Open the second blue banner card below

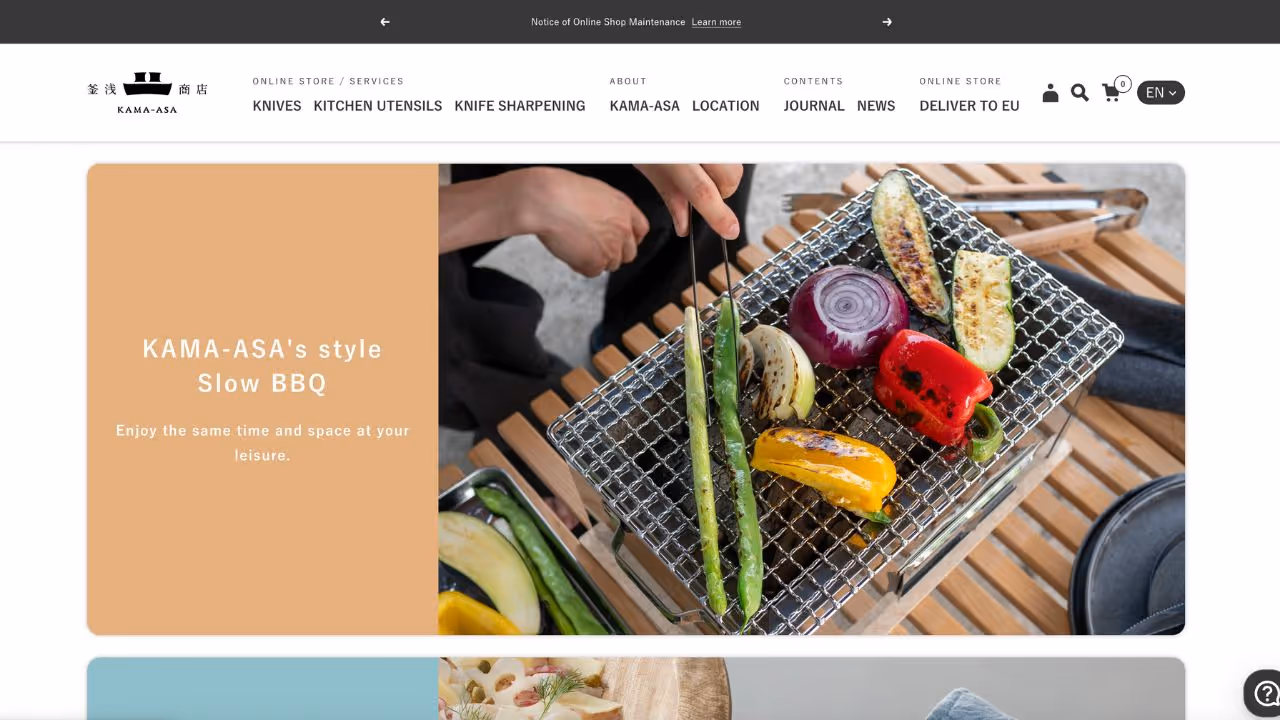point(636,688)
